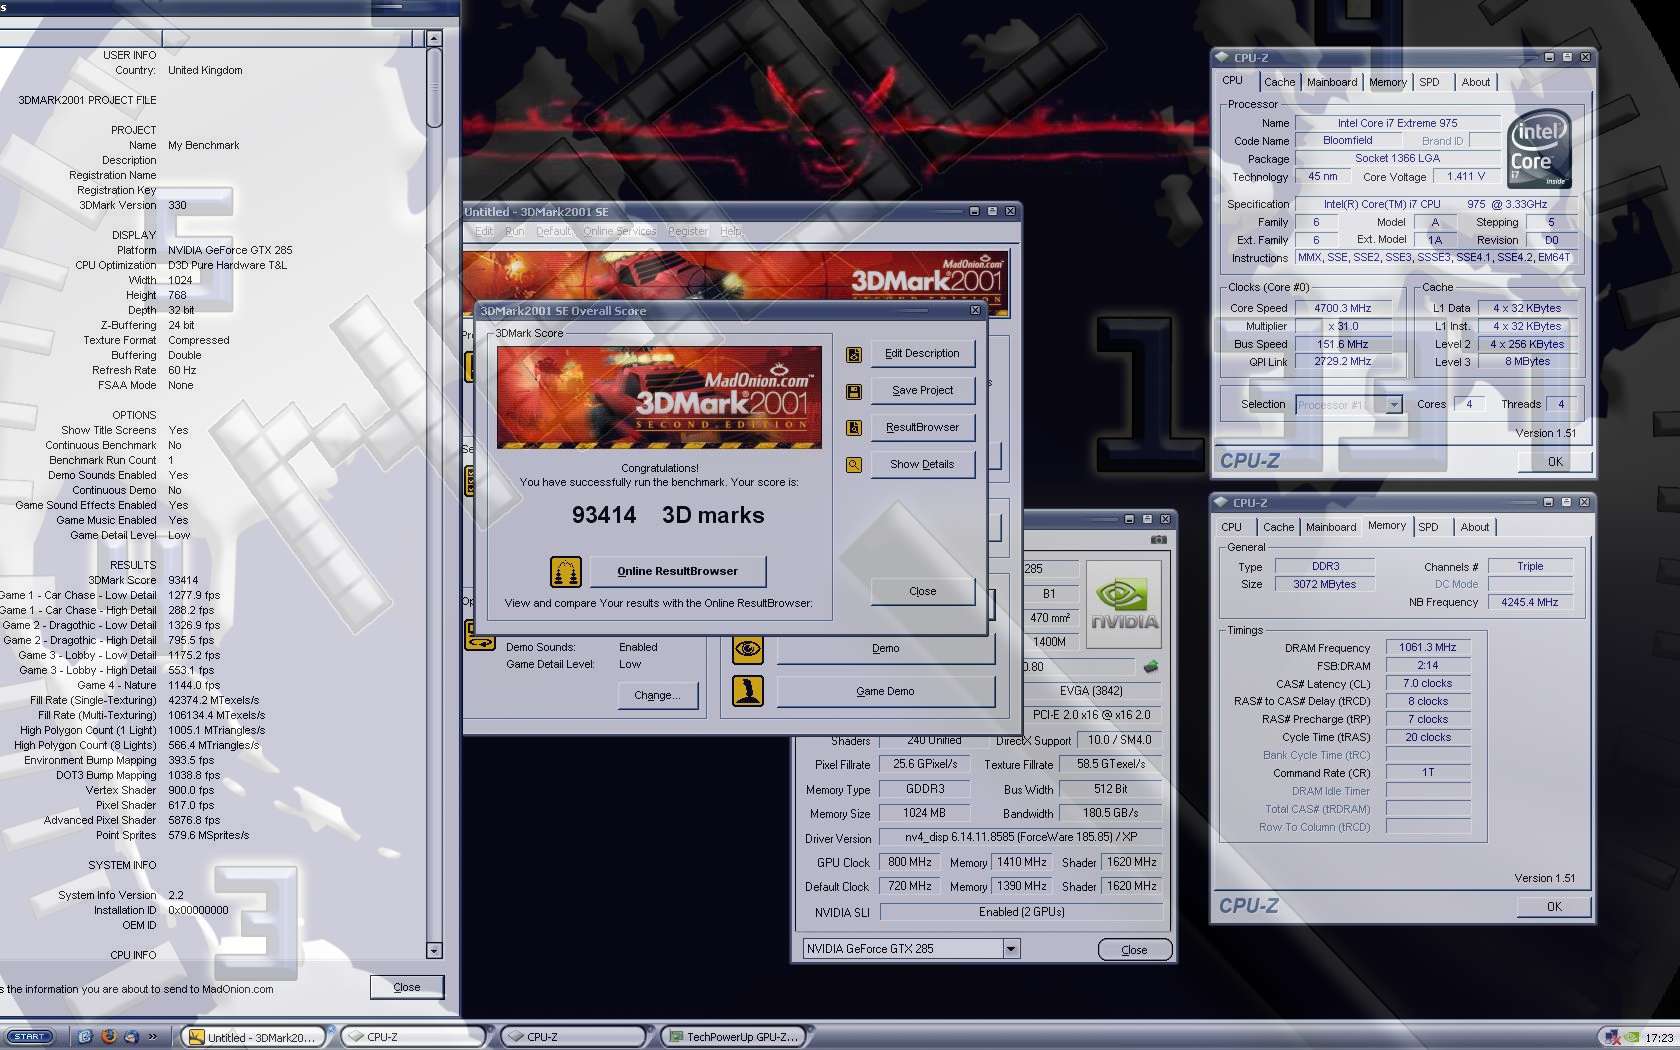Click the Demo eye icon

(748, 649)
